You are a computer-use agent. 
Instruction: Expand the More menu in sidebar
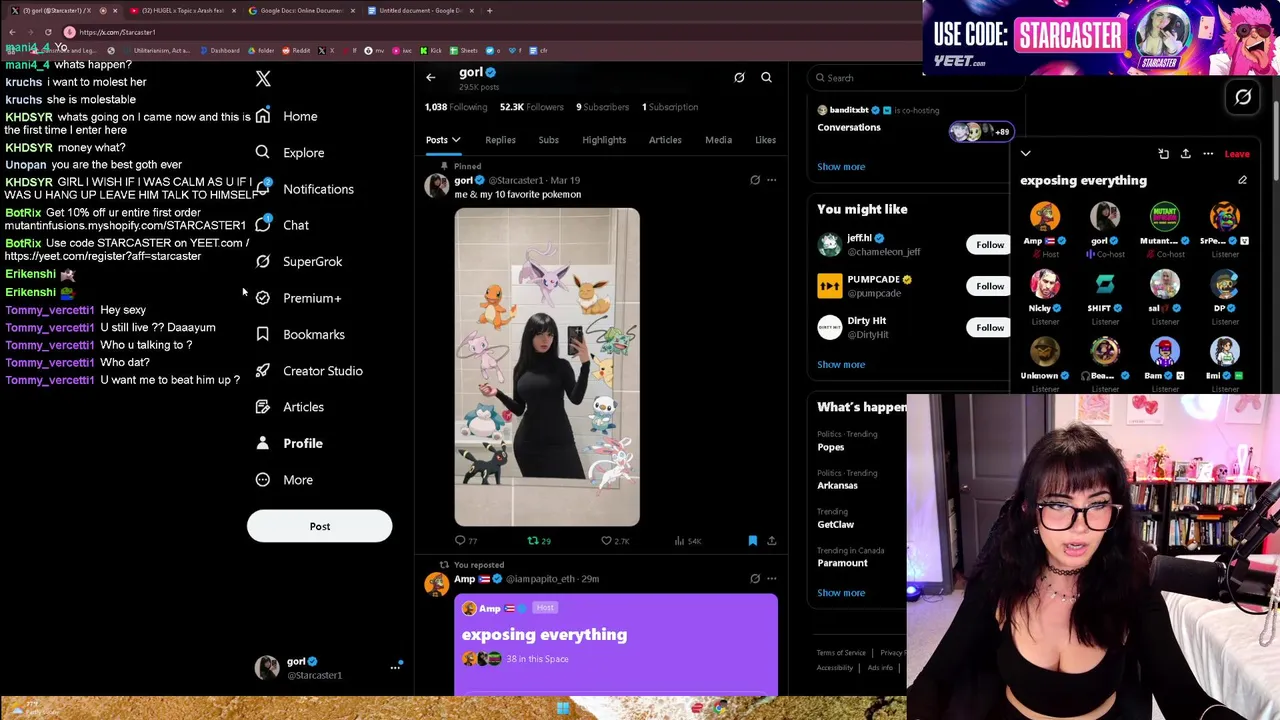tap(283, 480)
